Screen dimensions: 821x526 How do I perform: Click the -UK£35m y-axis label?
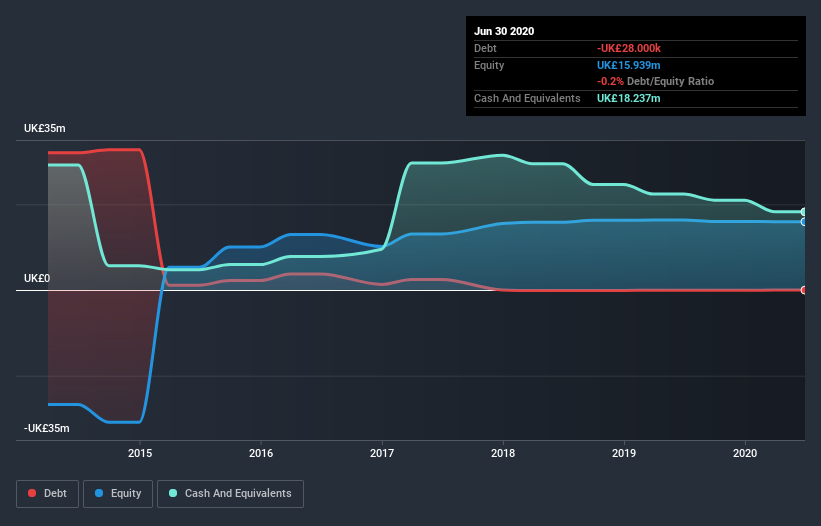point(47,428)
